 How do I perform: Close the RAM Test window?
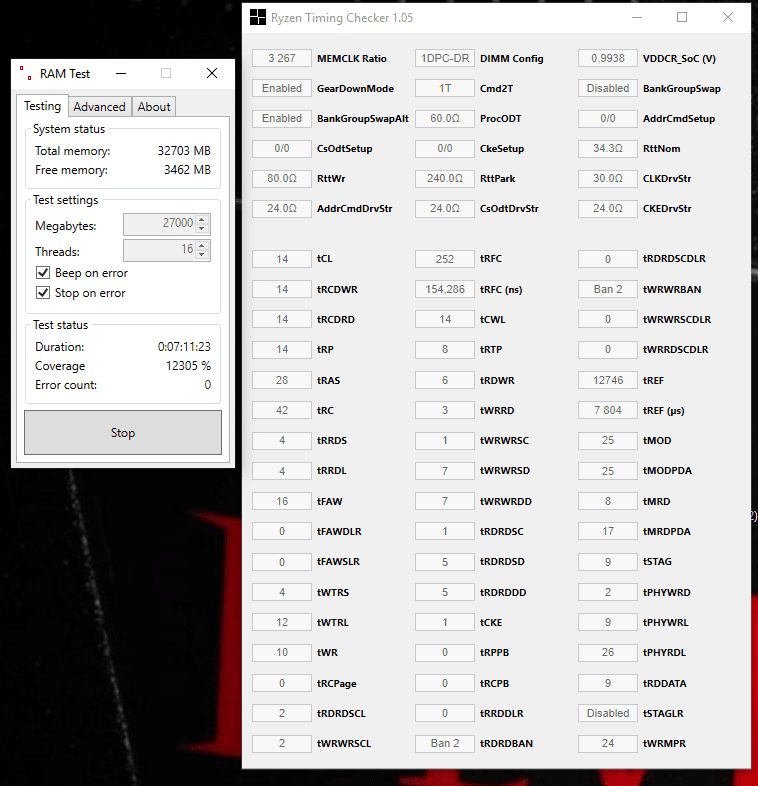(x=212, y=73)
